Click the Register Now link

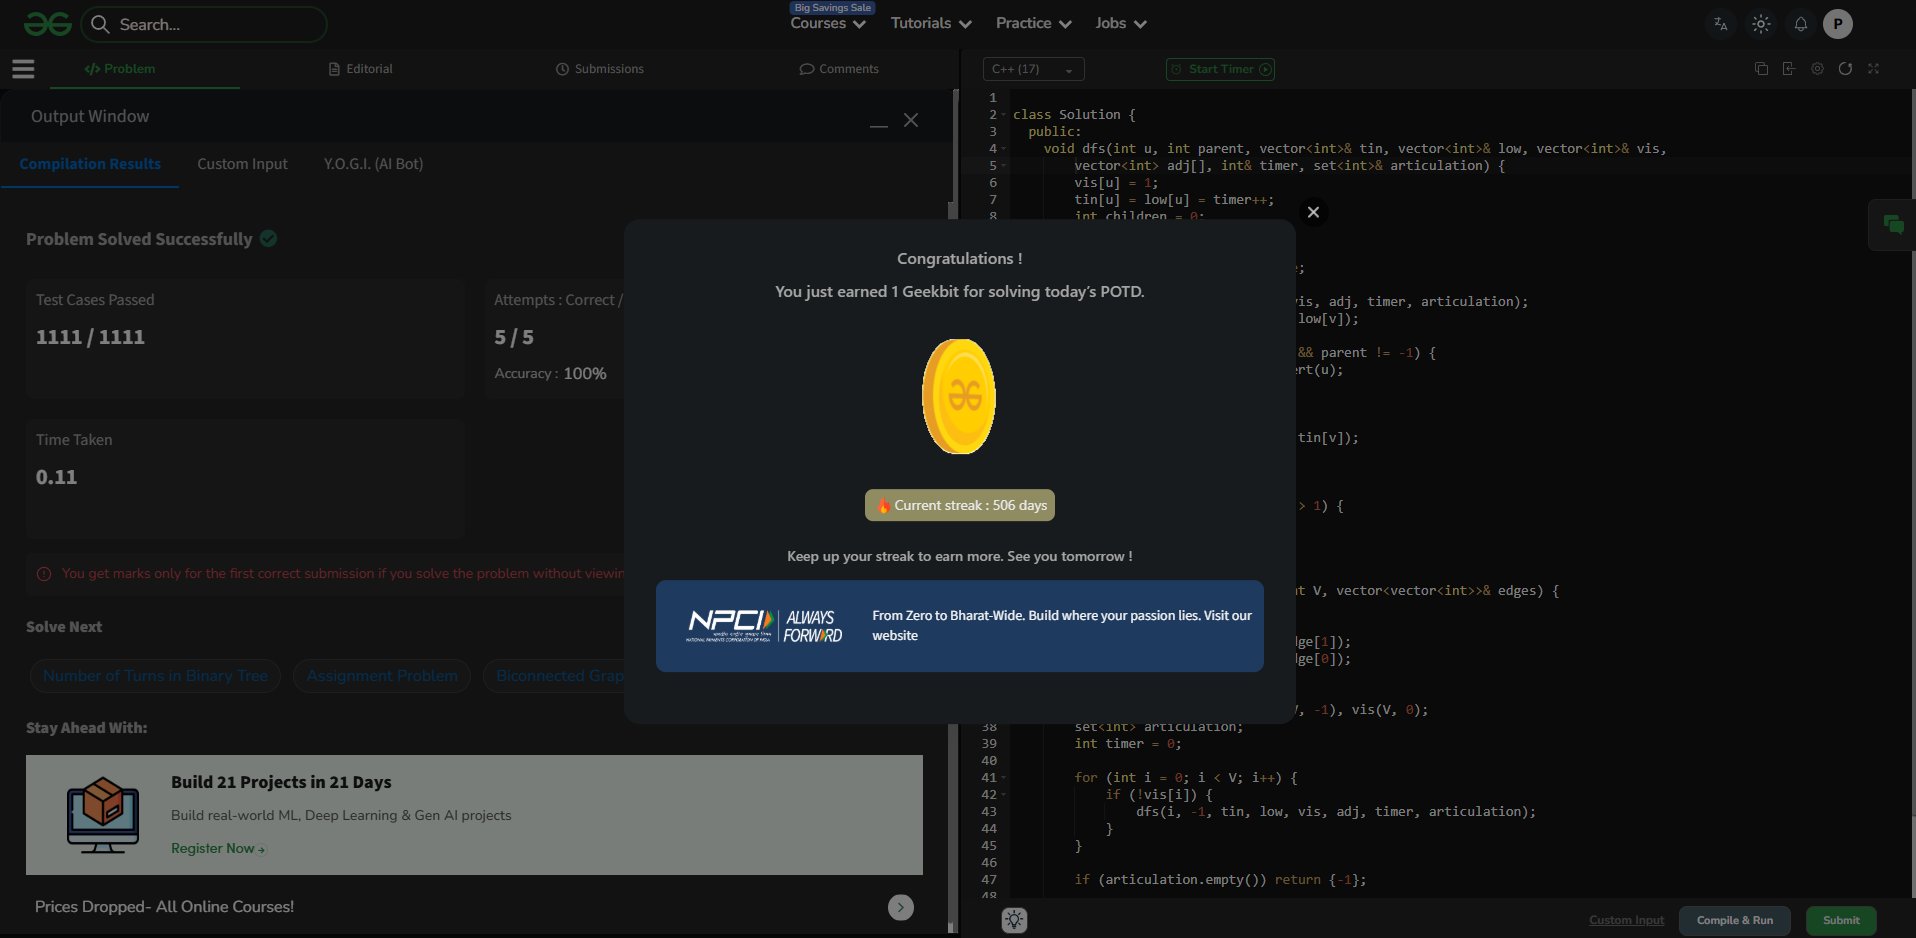click(x=218, y=848)
